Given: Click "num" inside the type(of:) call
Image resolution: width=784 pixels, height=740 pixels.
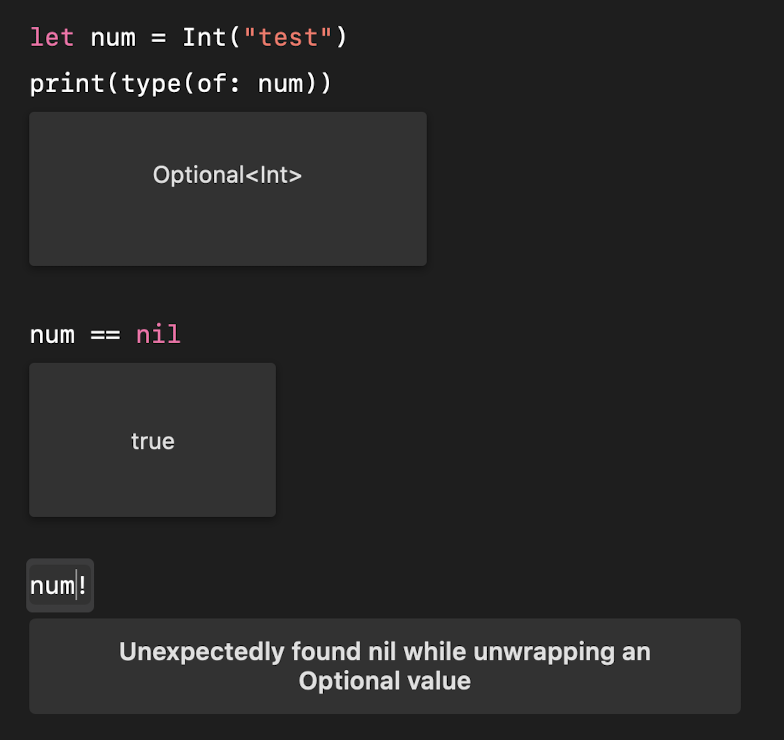Looking at the screenshot, I should 280,83.
